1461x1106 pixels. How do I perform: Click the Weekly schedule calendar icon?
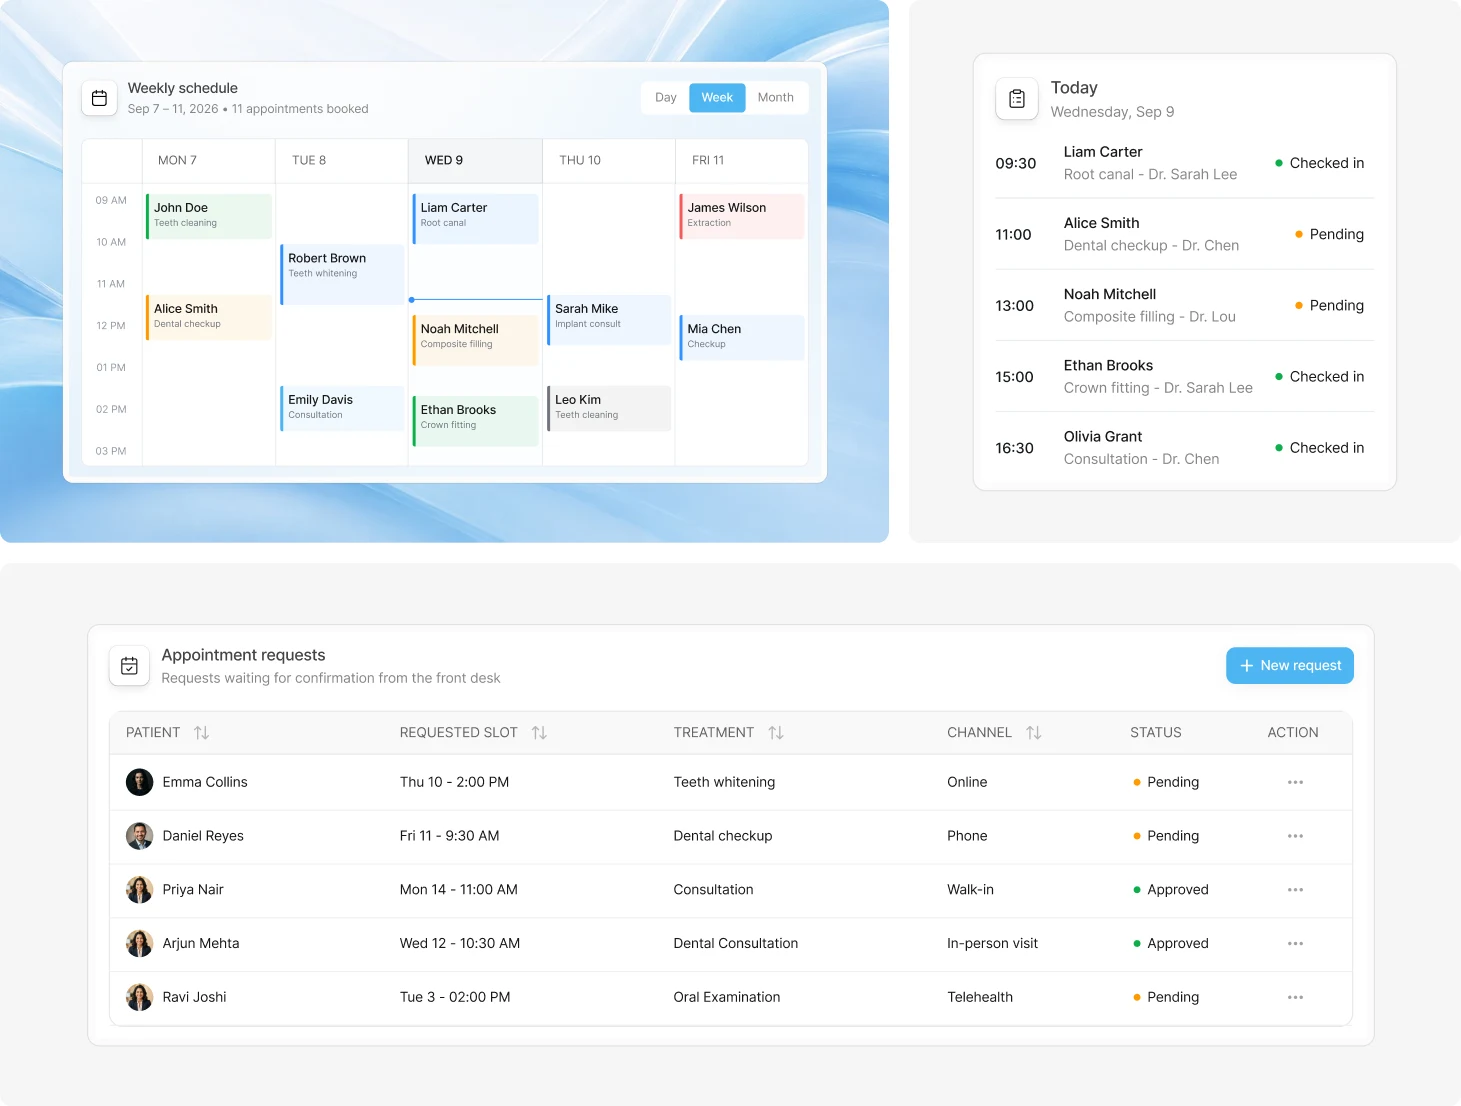click(x=99, y=98)
